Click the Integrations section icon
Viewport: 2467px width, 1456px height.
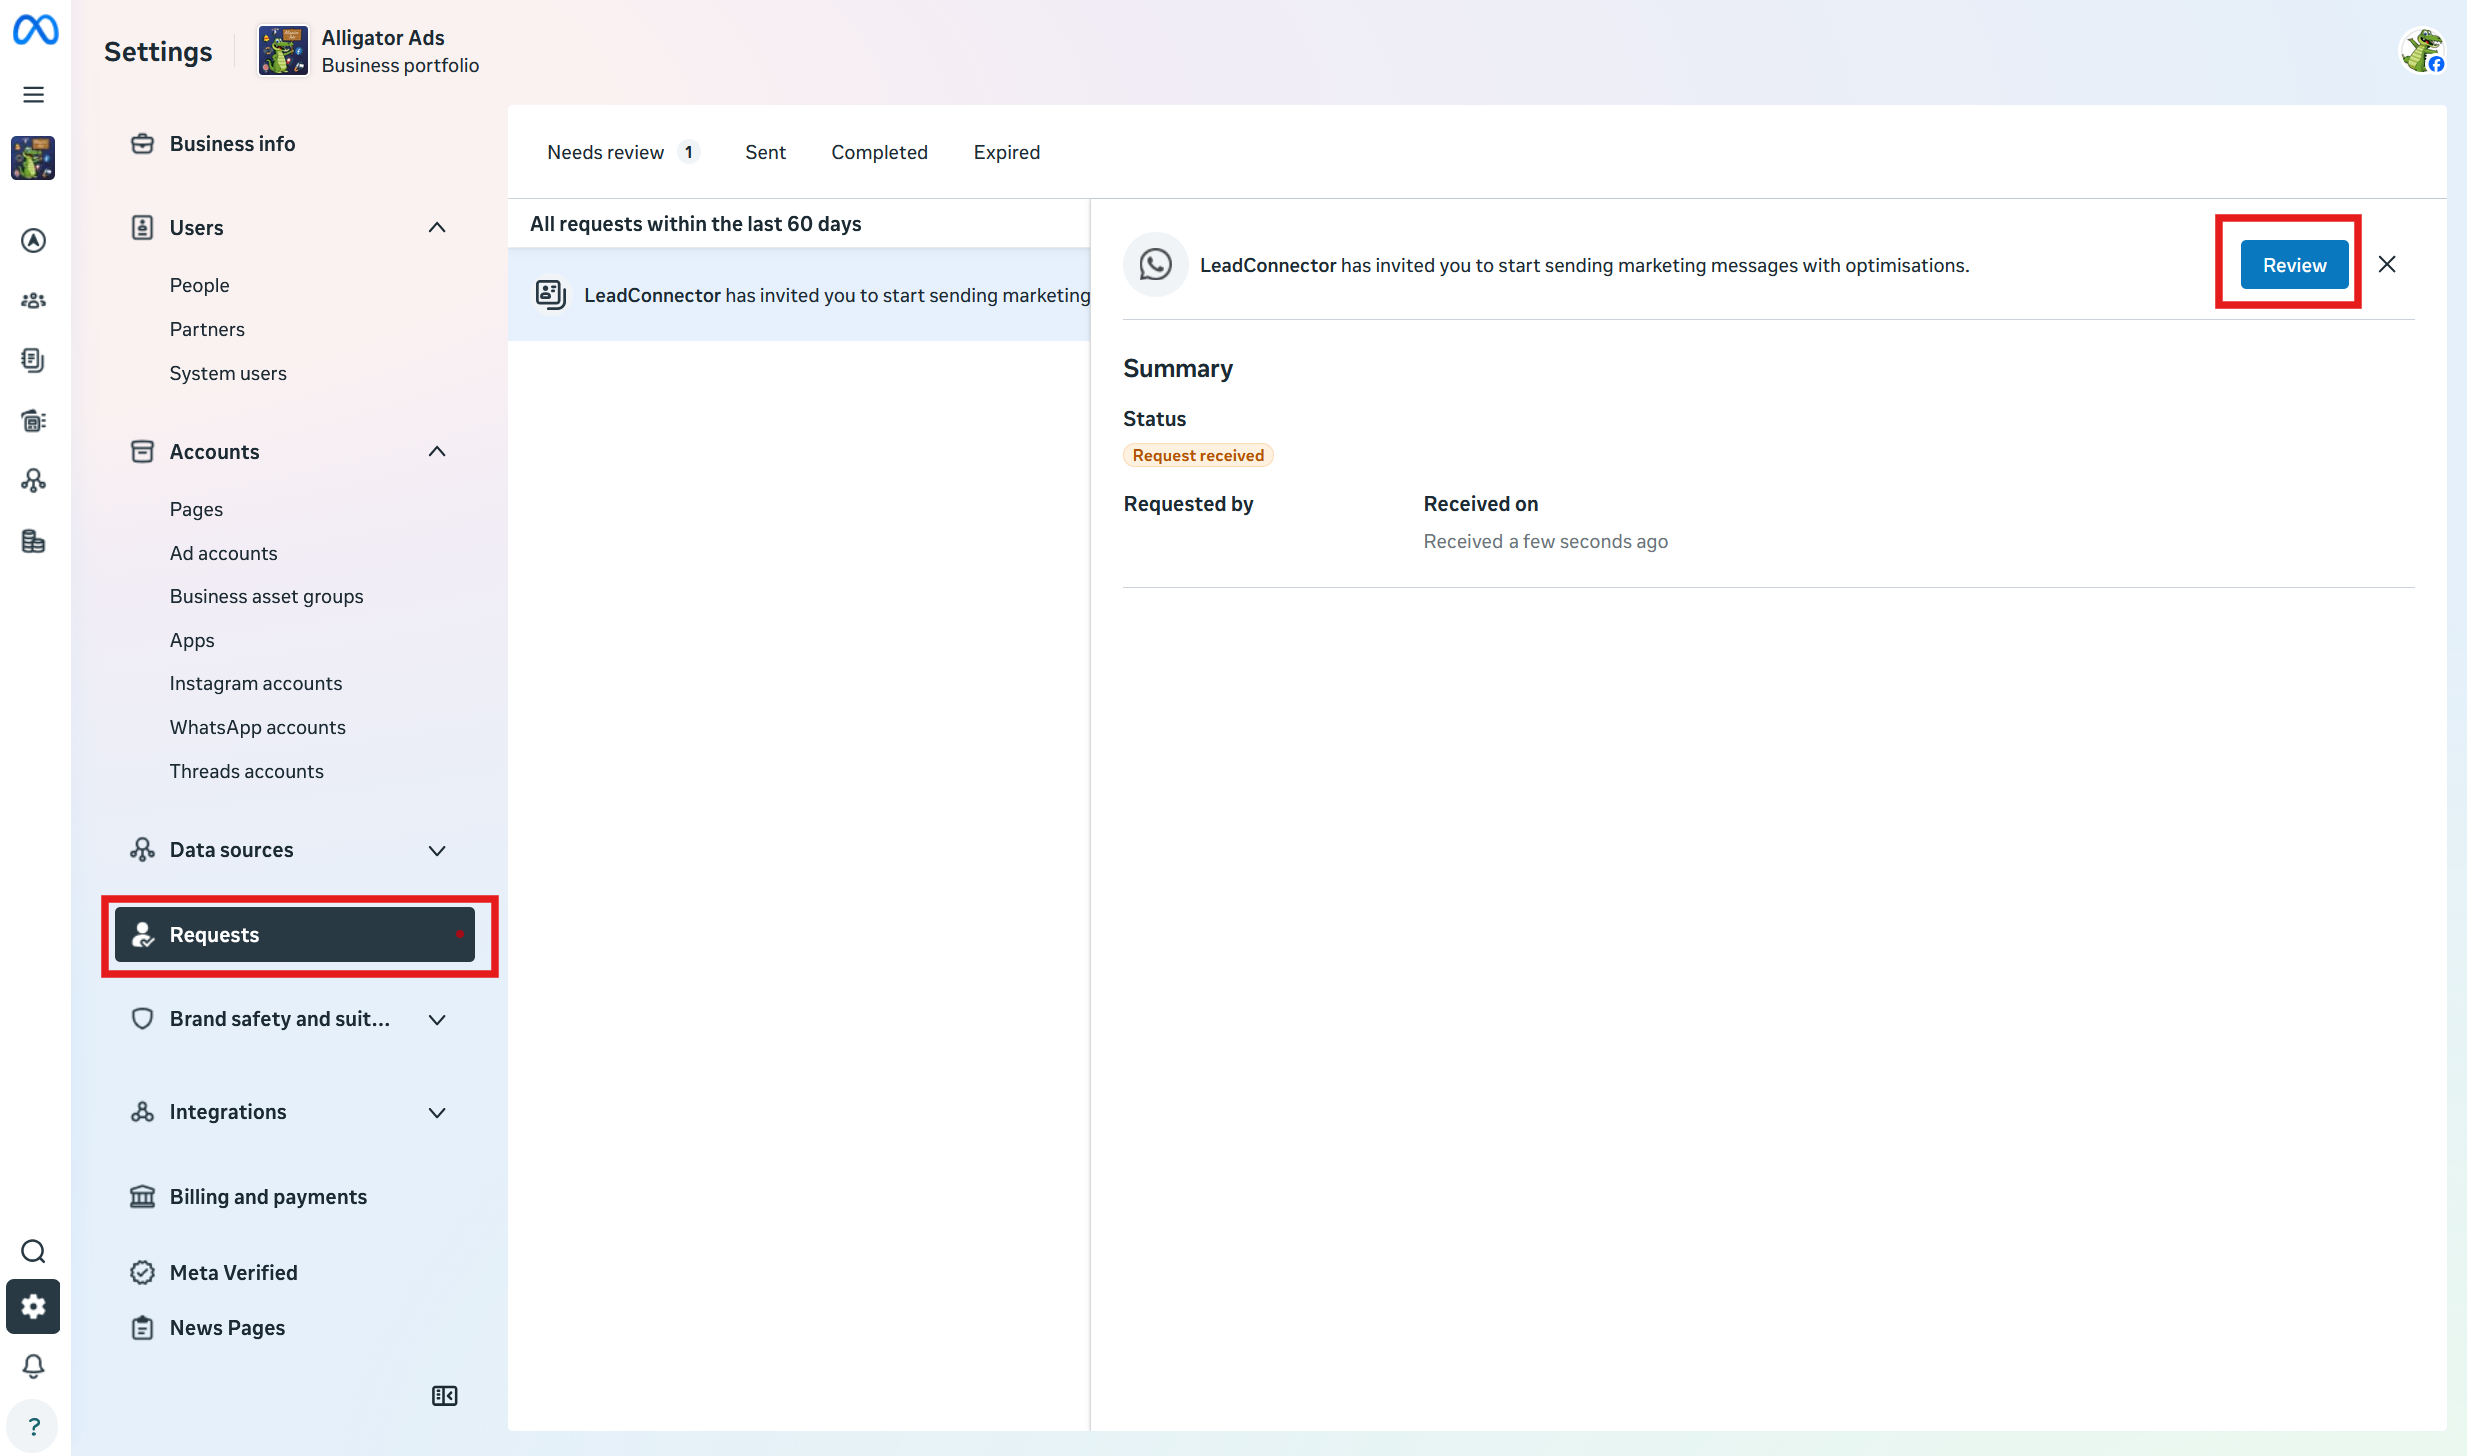pyautogui.click(x=143, y=1112)
